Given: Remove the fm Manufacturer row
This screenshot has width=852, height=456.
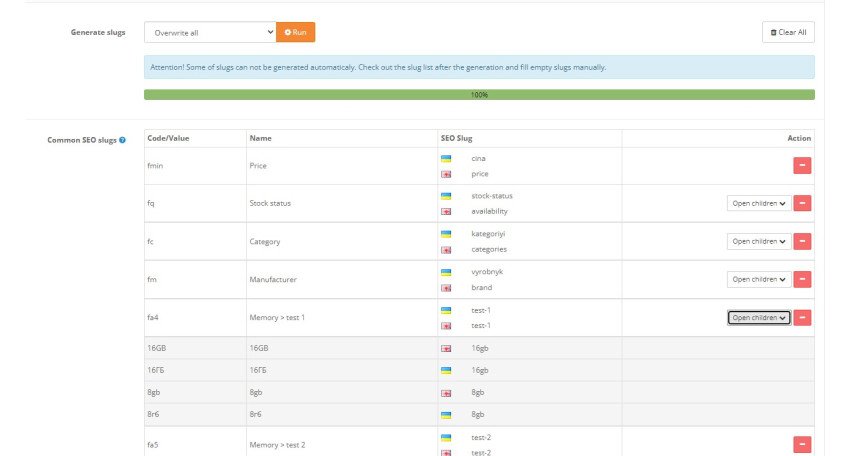Looking at the screenshot, I should point(802,279).
